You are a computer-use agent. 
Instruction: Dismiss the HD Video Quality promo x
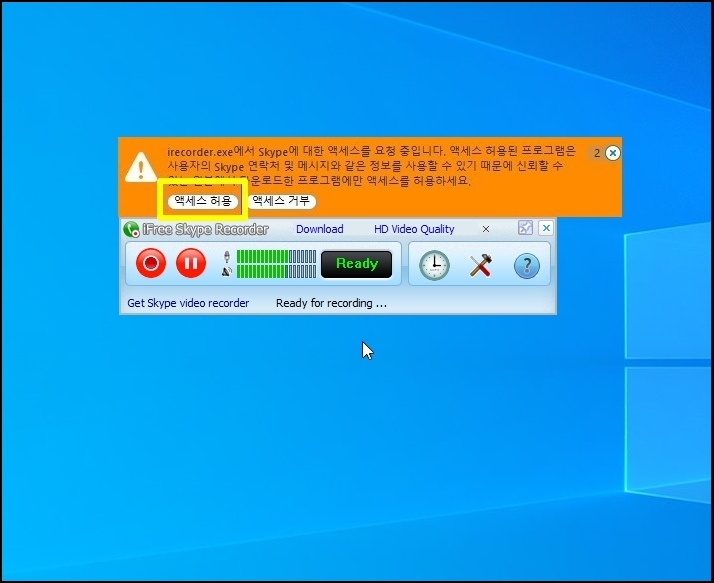click(x=486, y=229)
